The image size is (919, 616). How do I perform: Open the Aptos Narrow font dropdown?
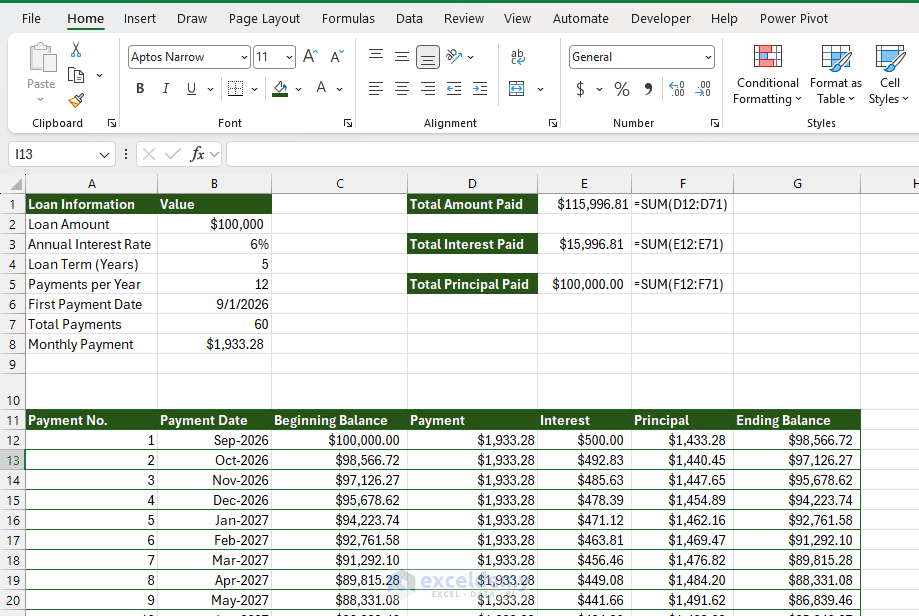(x=244, y=57)
